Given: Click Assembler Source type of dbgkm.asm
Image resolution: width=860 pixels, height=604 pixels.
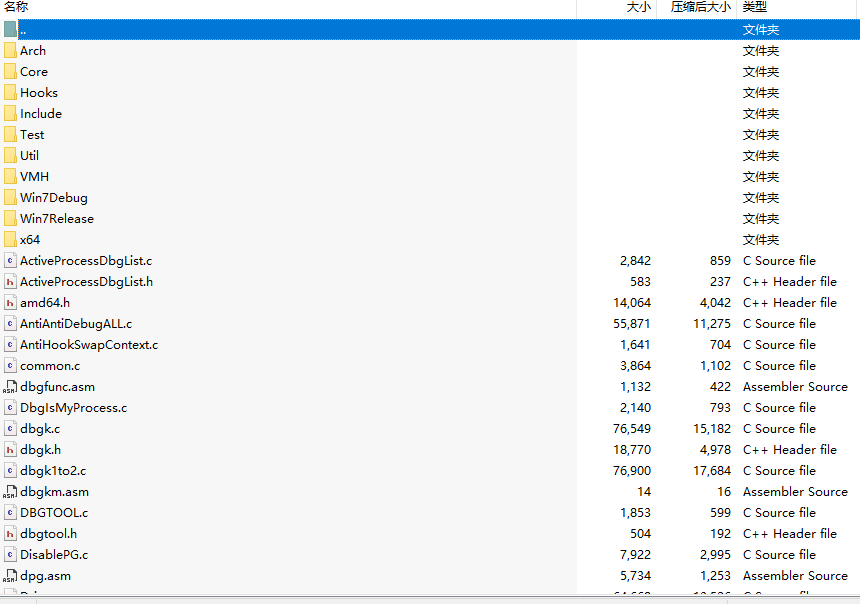Looking at the screenshot, I should (x=795, y=492).
